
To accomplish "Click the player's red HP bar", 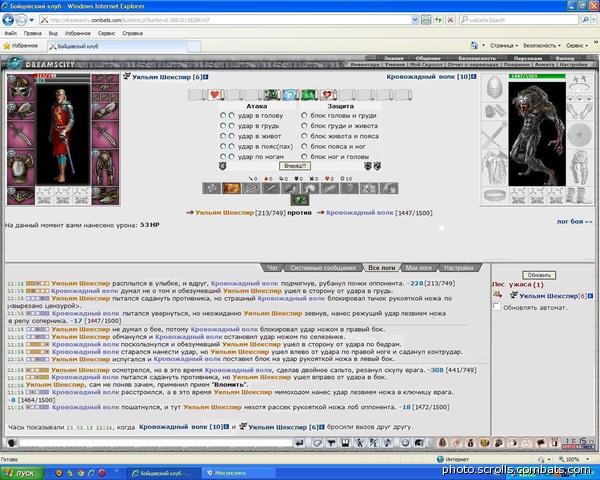I will click(x=63, y=76).
